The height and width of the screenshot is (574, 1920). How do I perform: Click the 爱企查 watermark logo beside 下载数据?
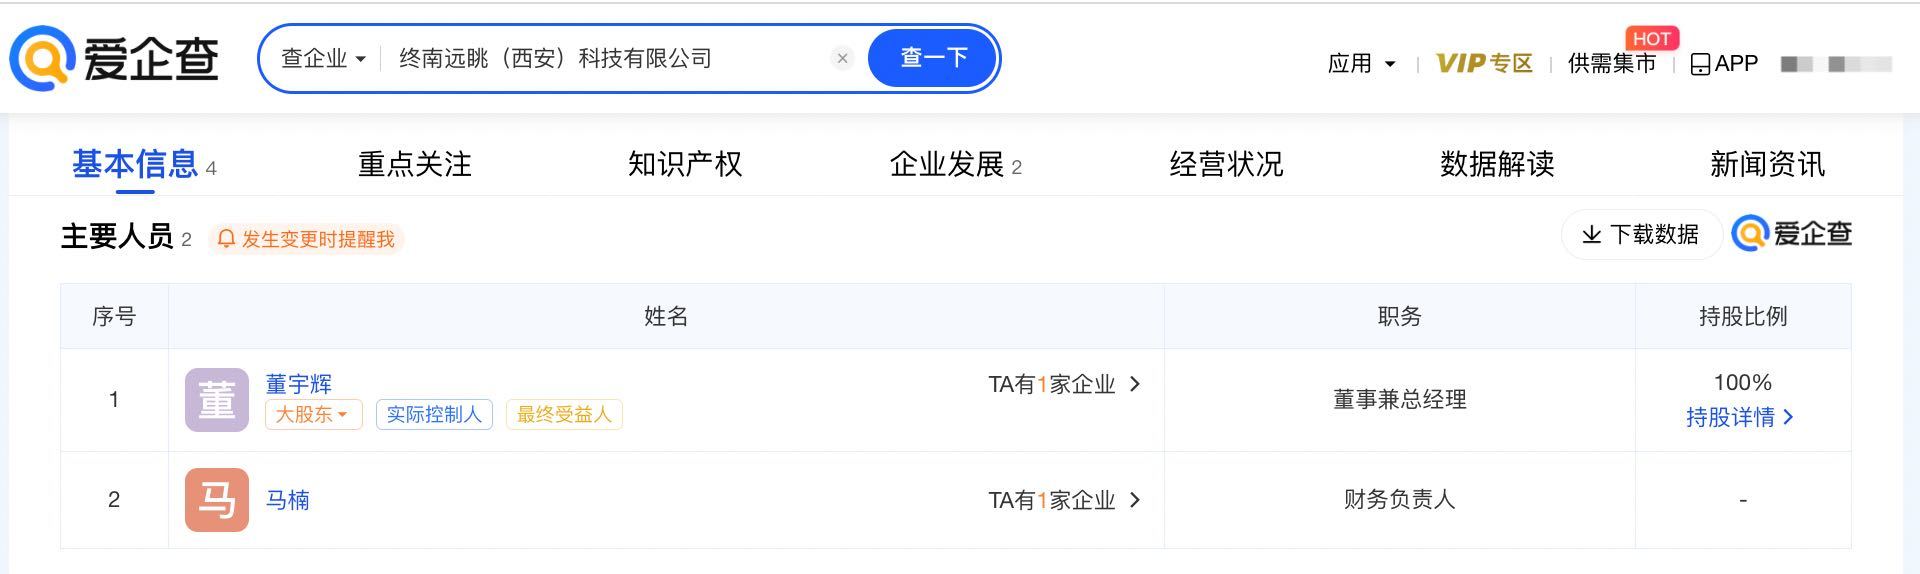(x=1792, y=234)
